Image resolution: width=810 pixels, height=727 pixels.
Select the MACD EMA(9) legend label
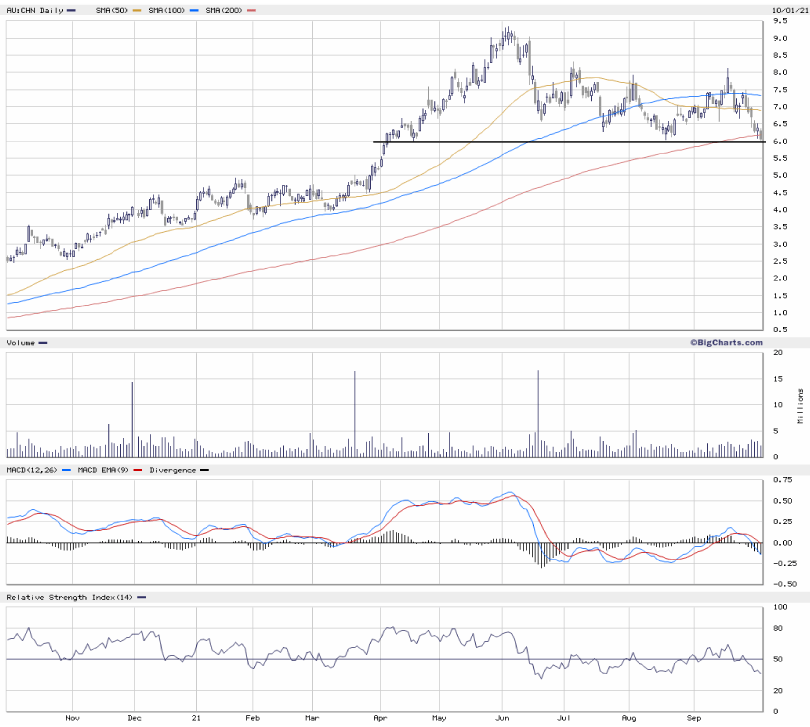click(99, 469)
